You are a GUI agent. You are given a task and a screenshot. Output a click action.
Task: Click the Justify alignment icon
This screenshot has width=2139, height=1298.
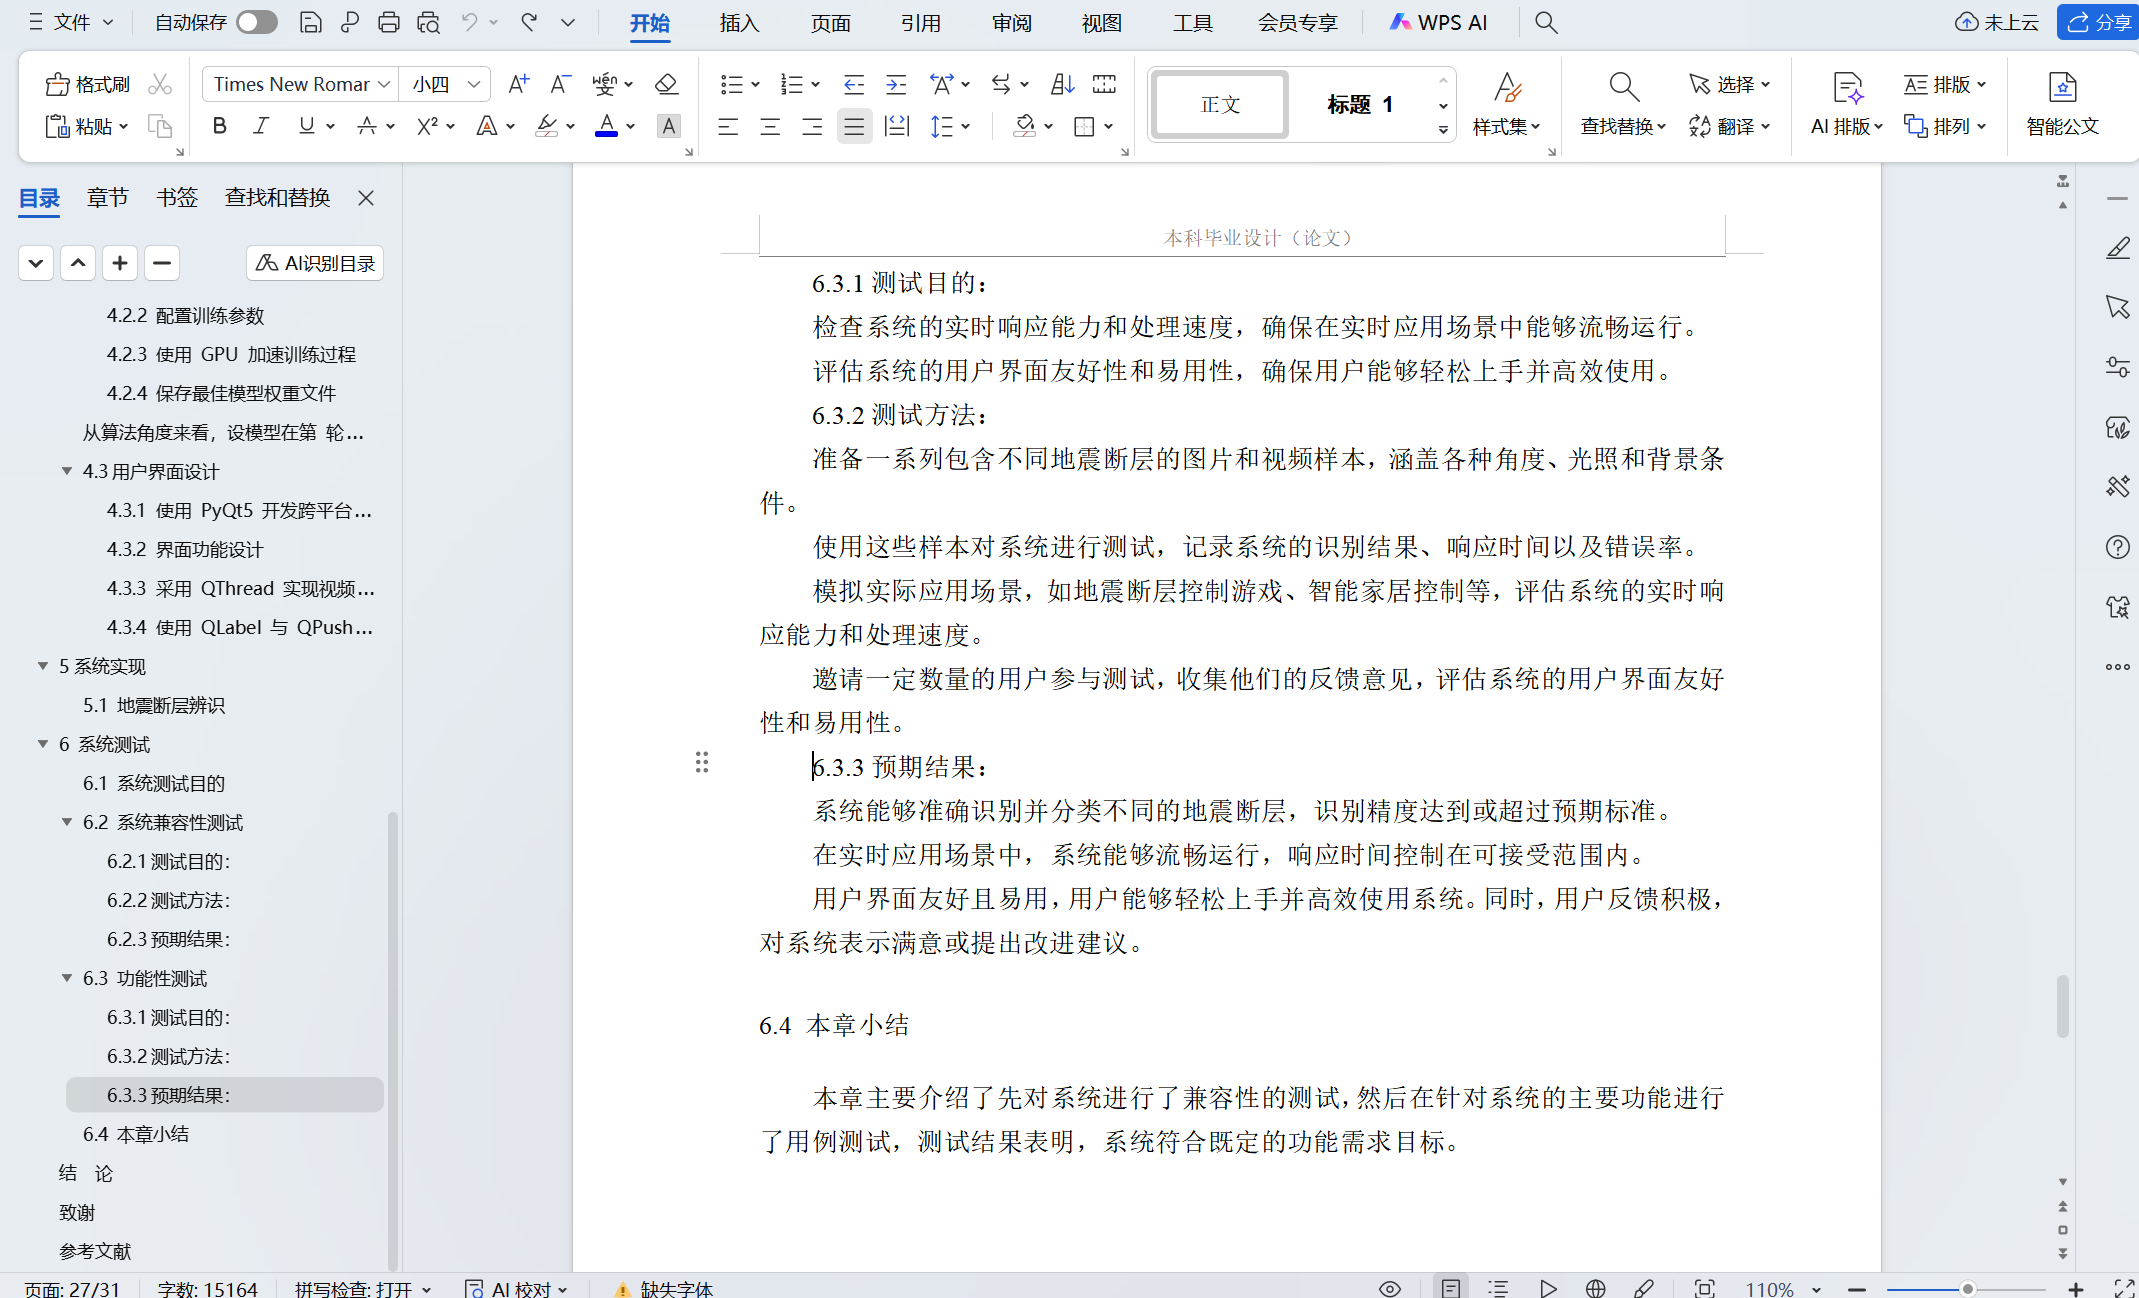coord(854,126)
